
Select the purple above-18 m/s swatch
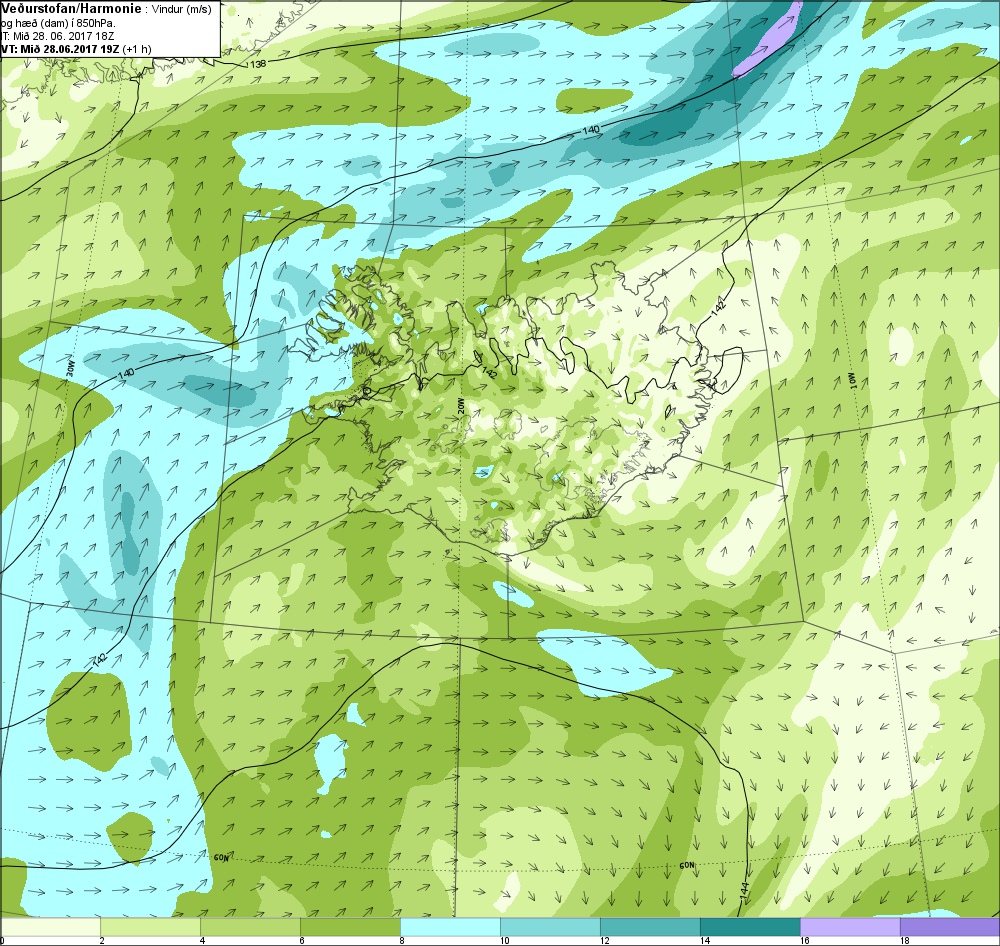tap(950, 926)
